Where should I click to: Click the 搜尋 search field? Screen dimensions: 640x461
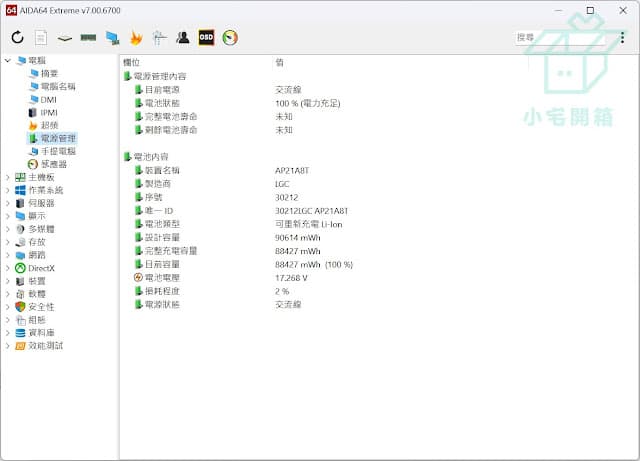560,38
